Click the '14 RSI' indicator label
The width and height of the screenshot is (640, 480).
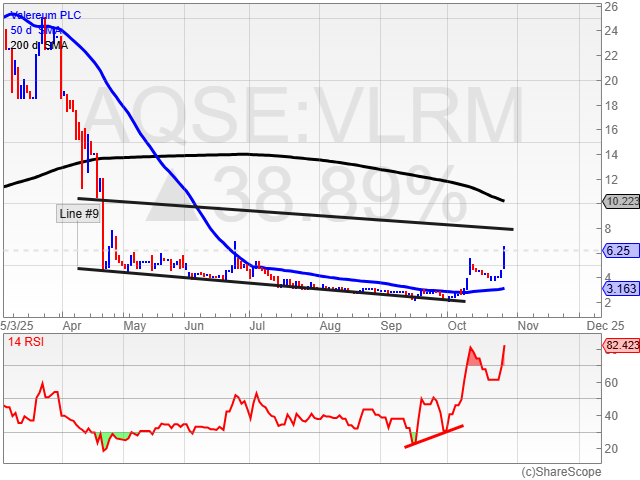click(26, 342)
